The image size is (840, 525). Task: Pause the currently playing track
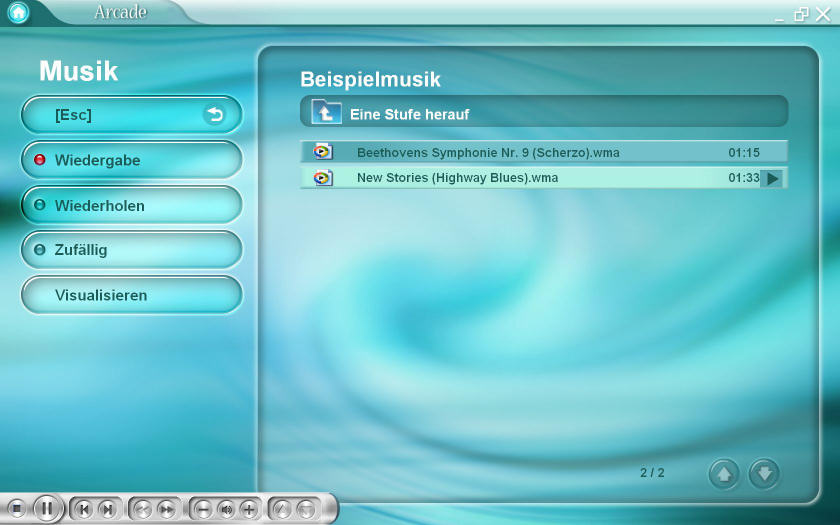(47, 507)
